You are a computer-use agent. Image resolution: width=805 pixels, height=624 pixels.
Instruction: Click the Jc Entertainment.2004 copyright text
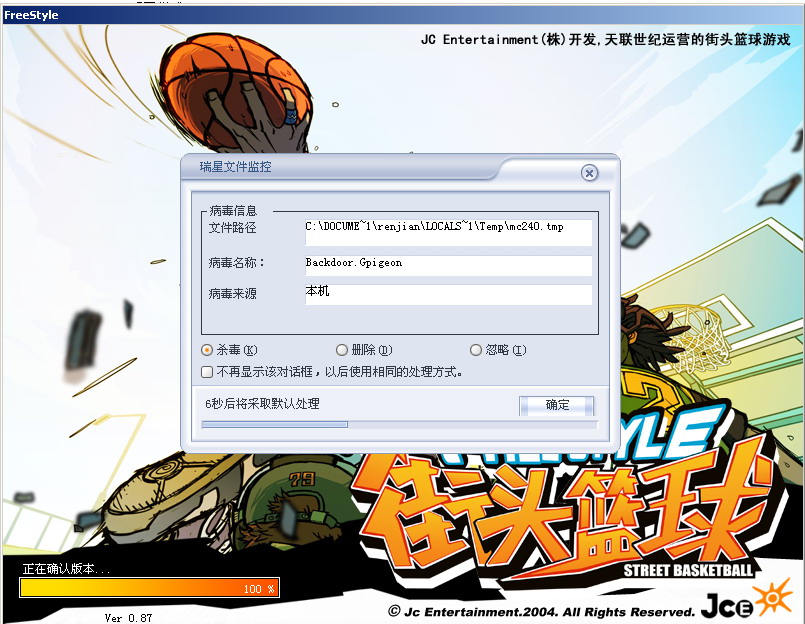coord(541,612)
